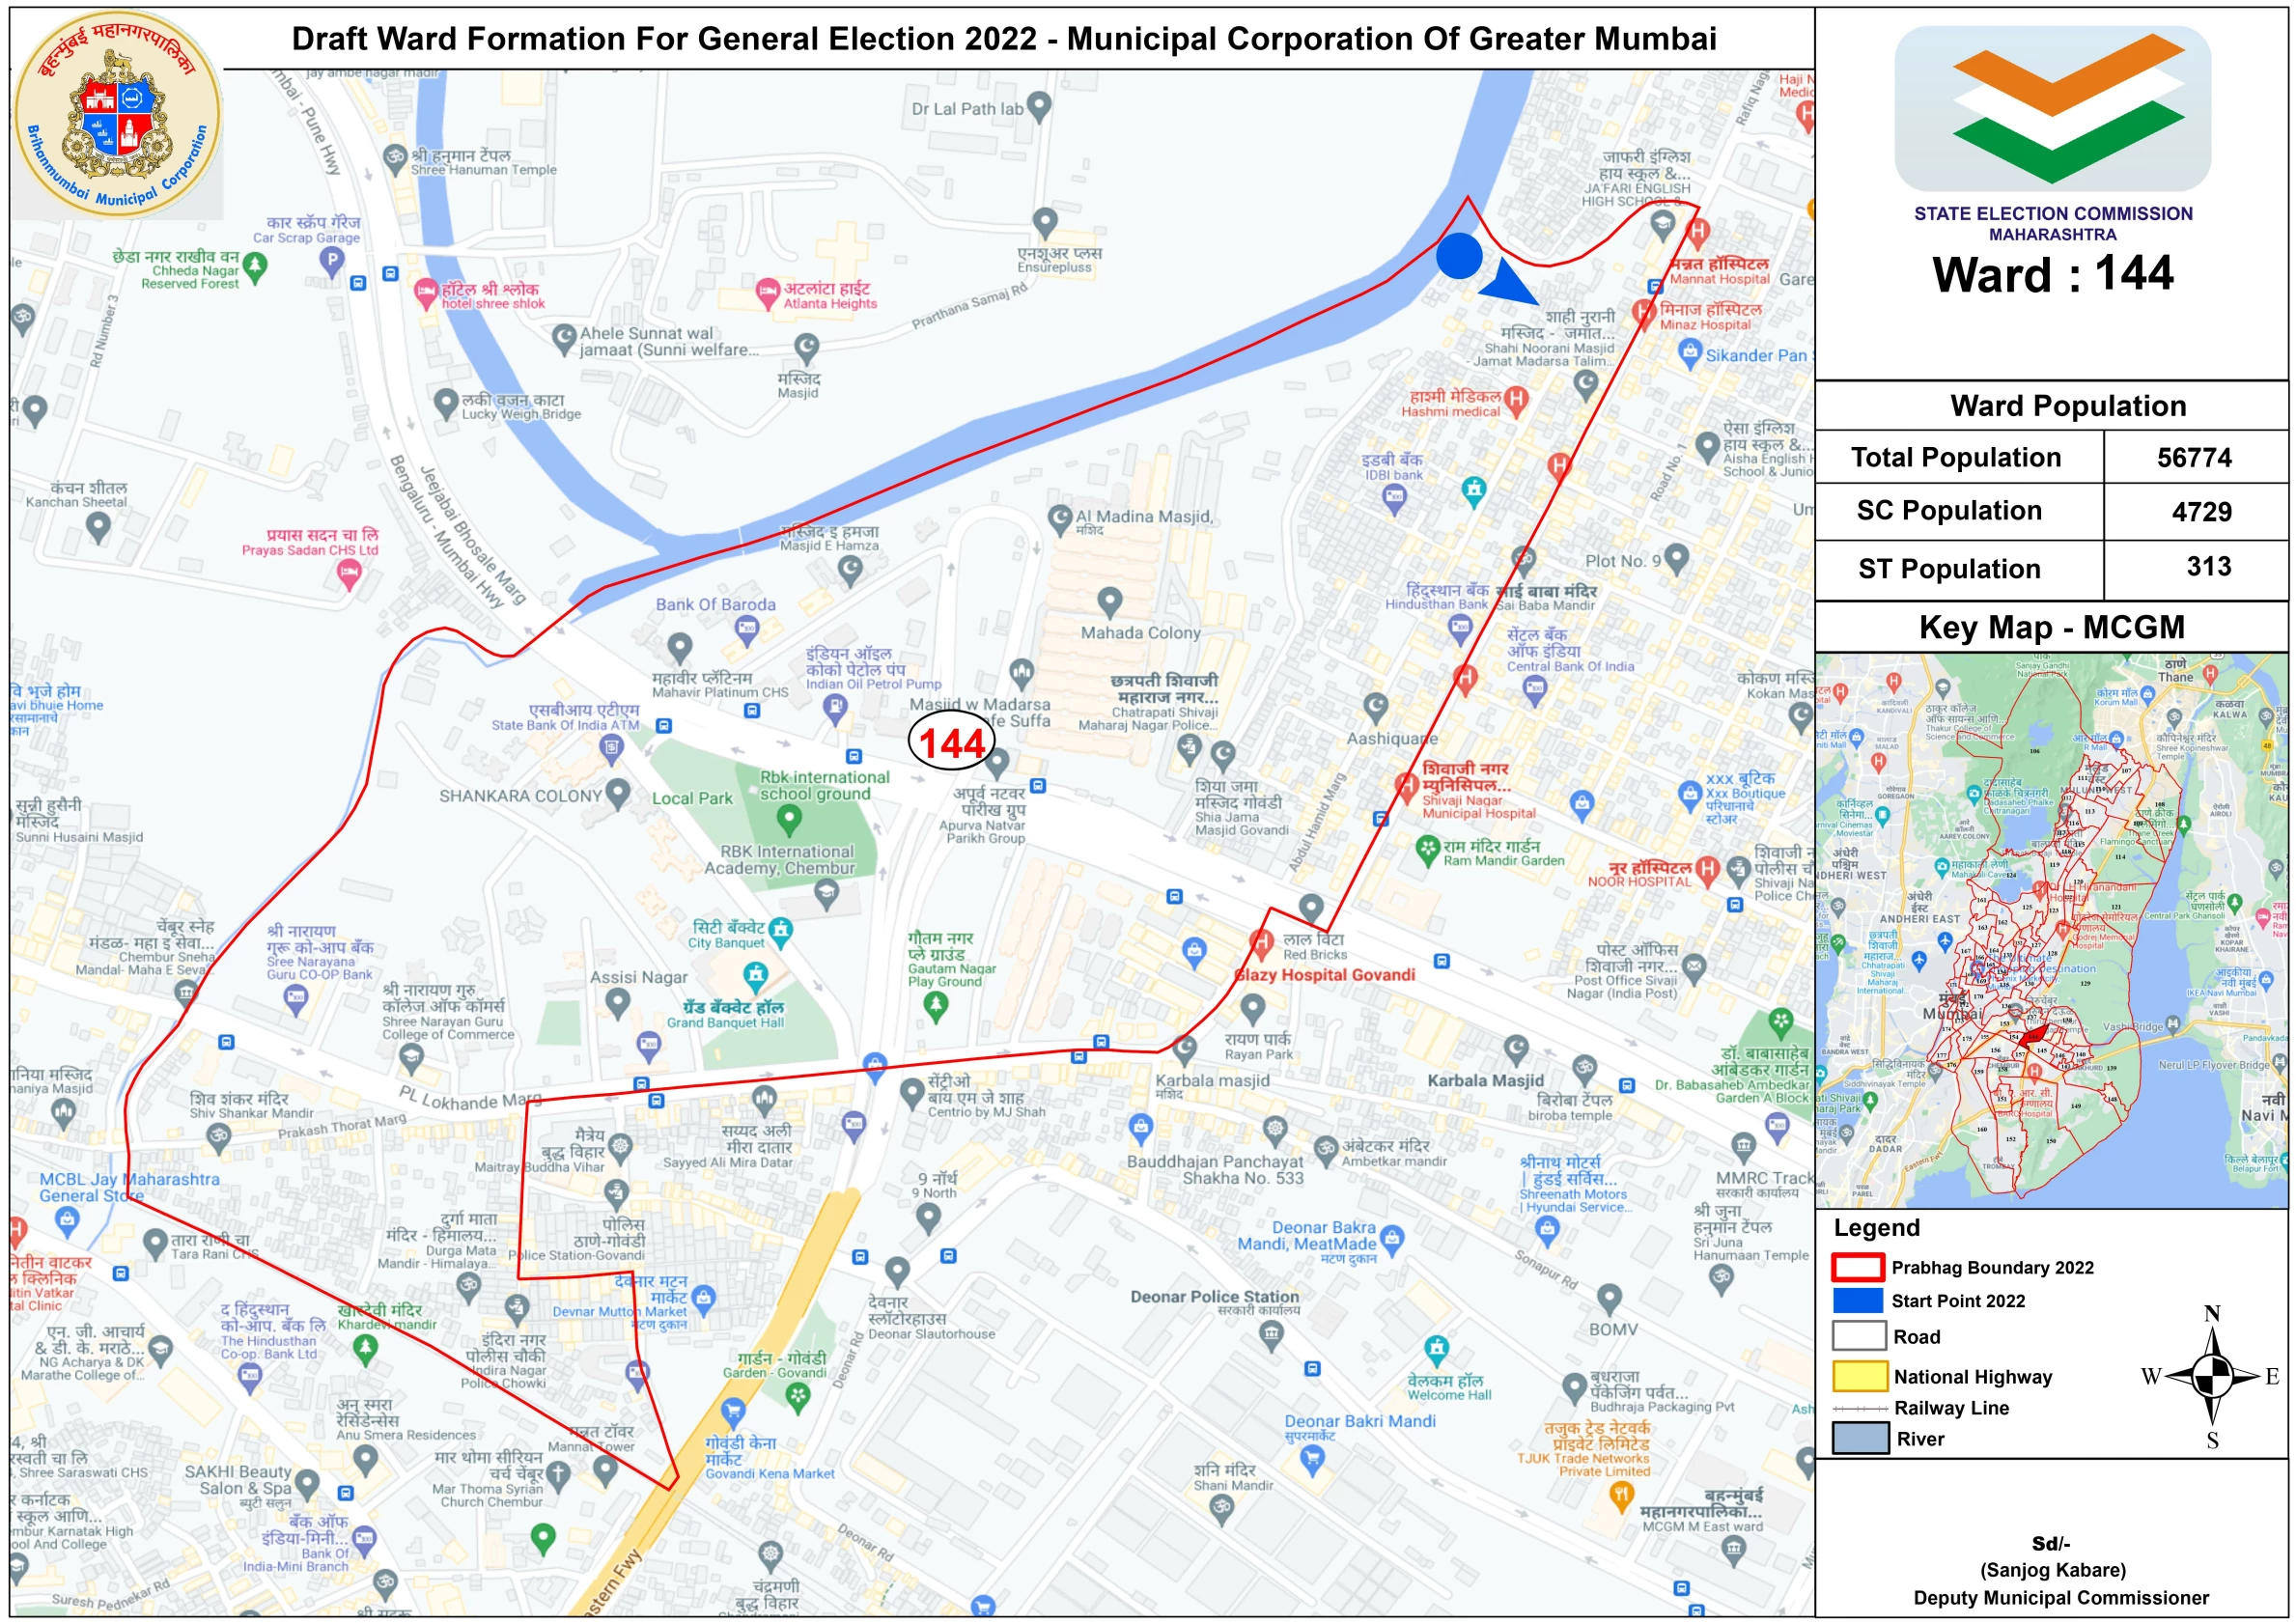Click the Deonar Police Station label
Image resolution: width=2296 pixels, height=1623 pixels.
[1214, 1296]
